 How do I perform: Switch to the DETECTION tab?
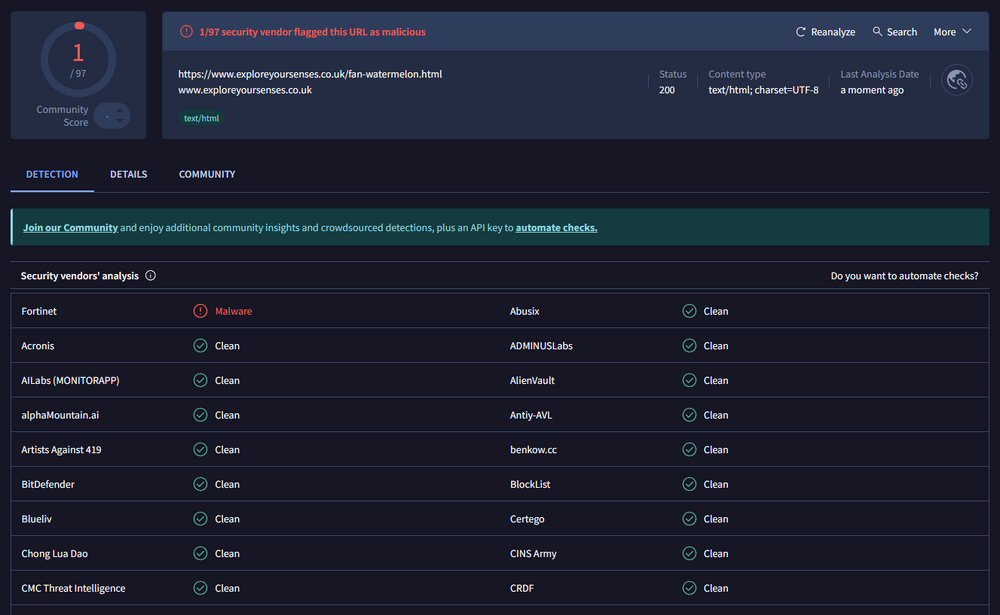(x=52, y=174)
